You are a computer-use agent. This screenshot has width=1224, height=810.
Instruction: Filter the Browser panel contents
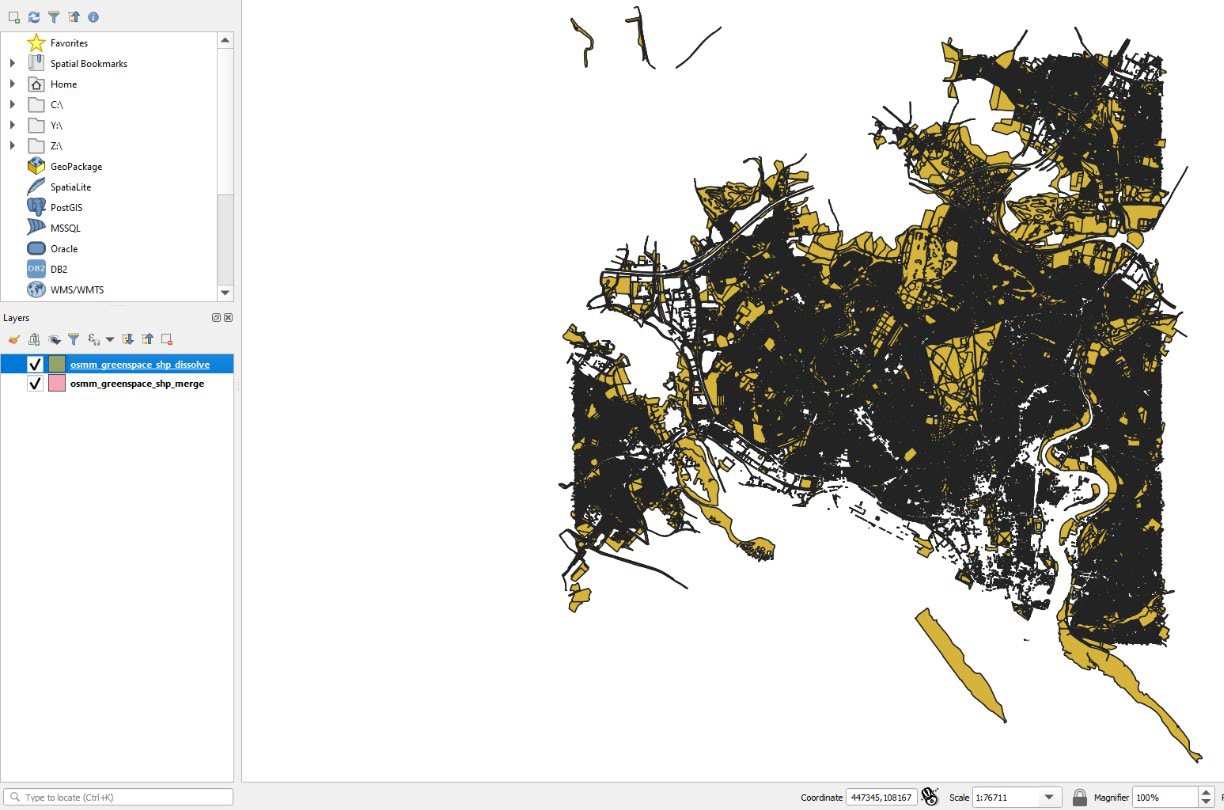click(54, 17)
